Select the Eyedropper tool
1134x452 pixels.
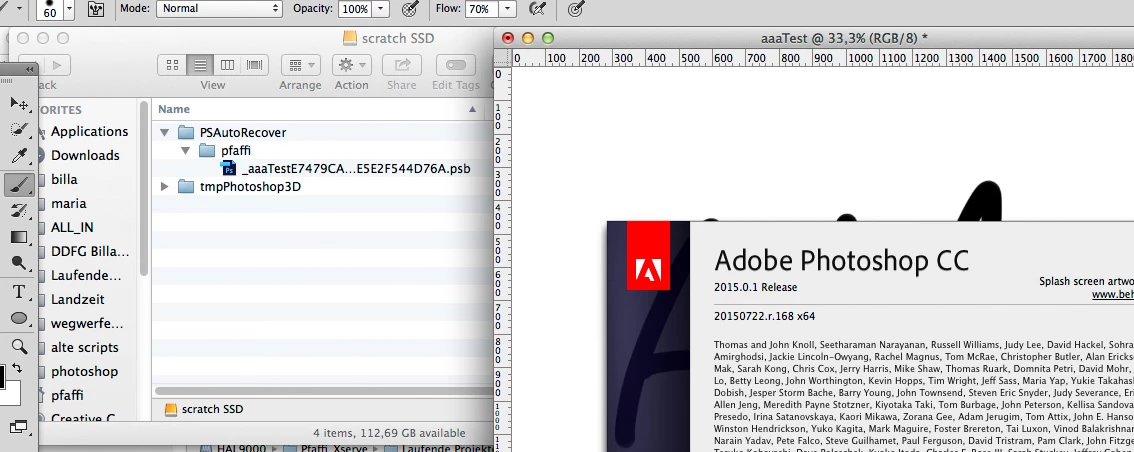tap(19, 157)
